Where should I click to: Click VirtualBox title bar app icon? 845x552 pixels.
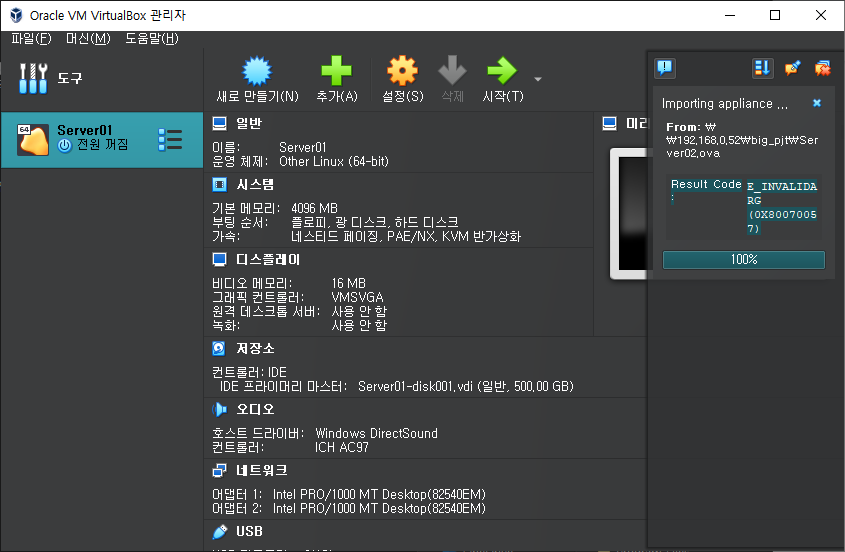(16, 15)
